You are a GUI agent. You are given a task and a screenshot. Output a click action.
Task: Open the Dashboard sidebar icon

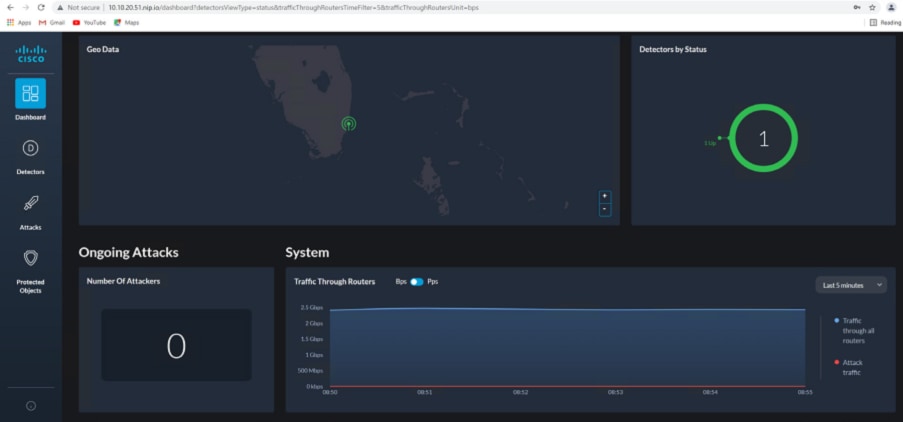pos(31,93)
